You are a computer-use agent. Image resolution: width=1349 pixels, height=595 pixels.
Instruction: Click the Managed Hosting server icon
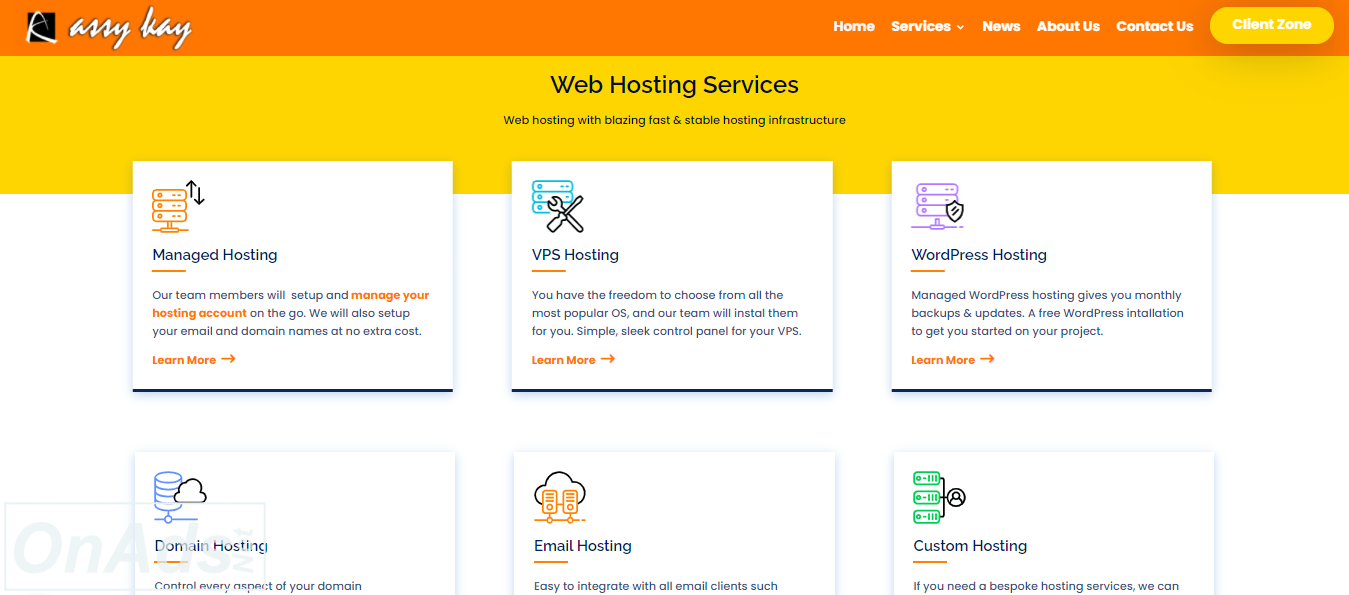pos(177,206)
